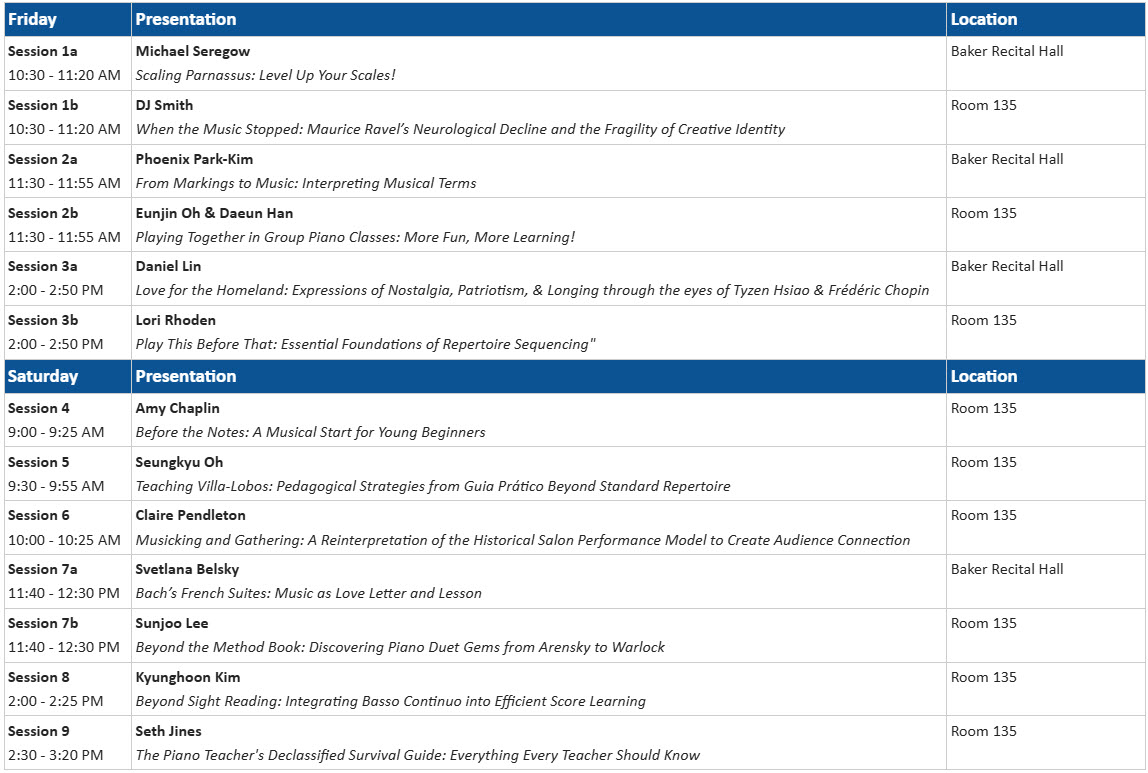This screenshot has width=1148, height=773.
Task: Click Session 1a Baker Recital Hall location
Action: pyautogui.click(x=1007, y=51)
